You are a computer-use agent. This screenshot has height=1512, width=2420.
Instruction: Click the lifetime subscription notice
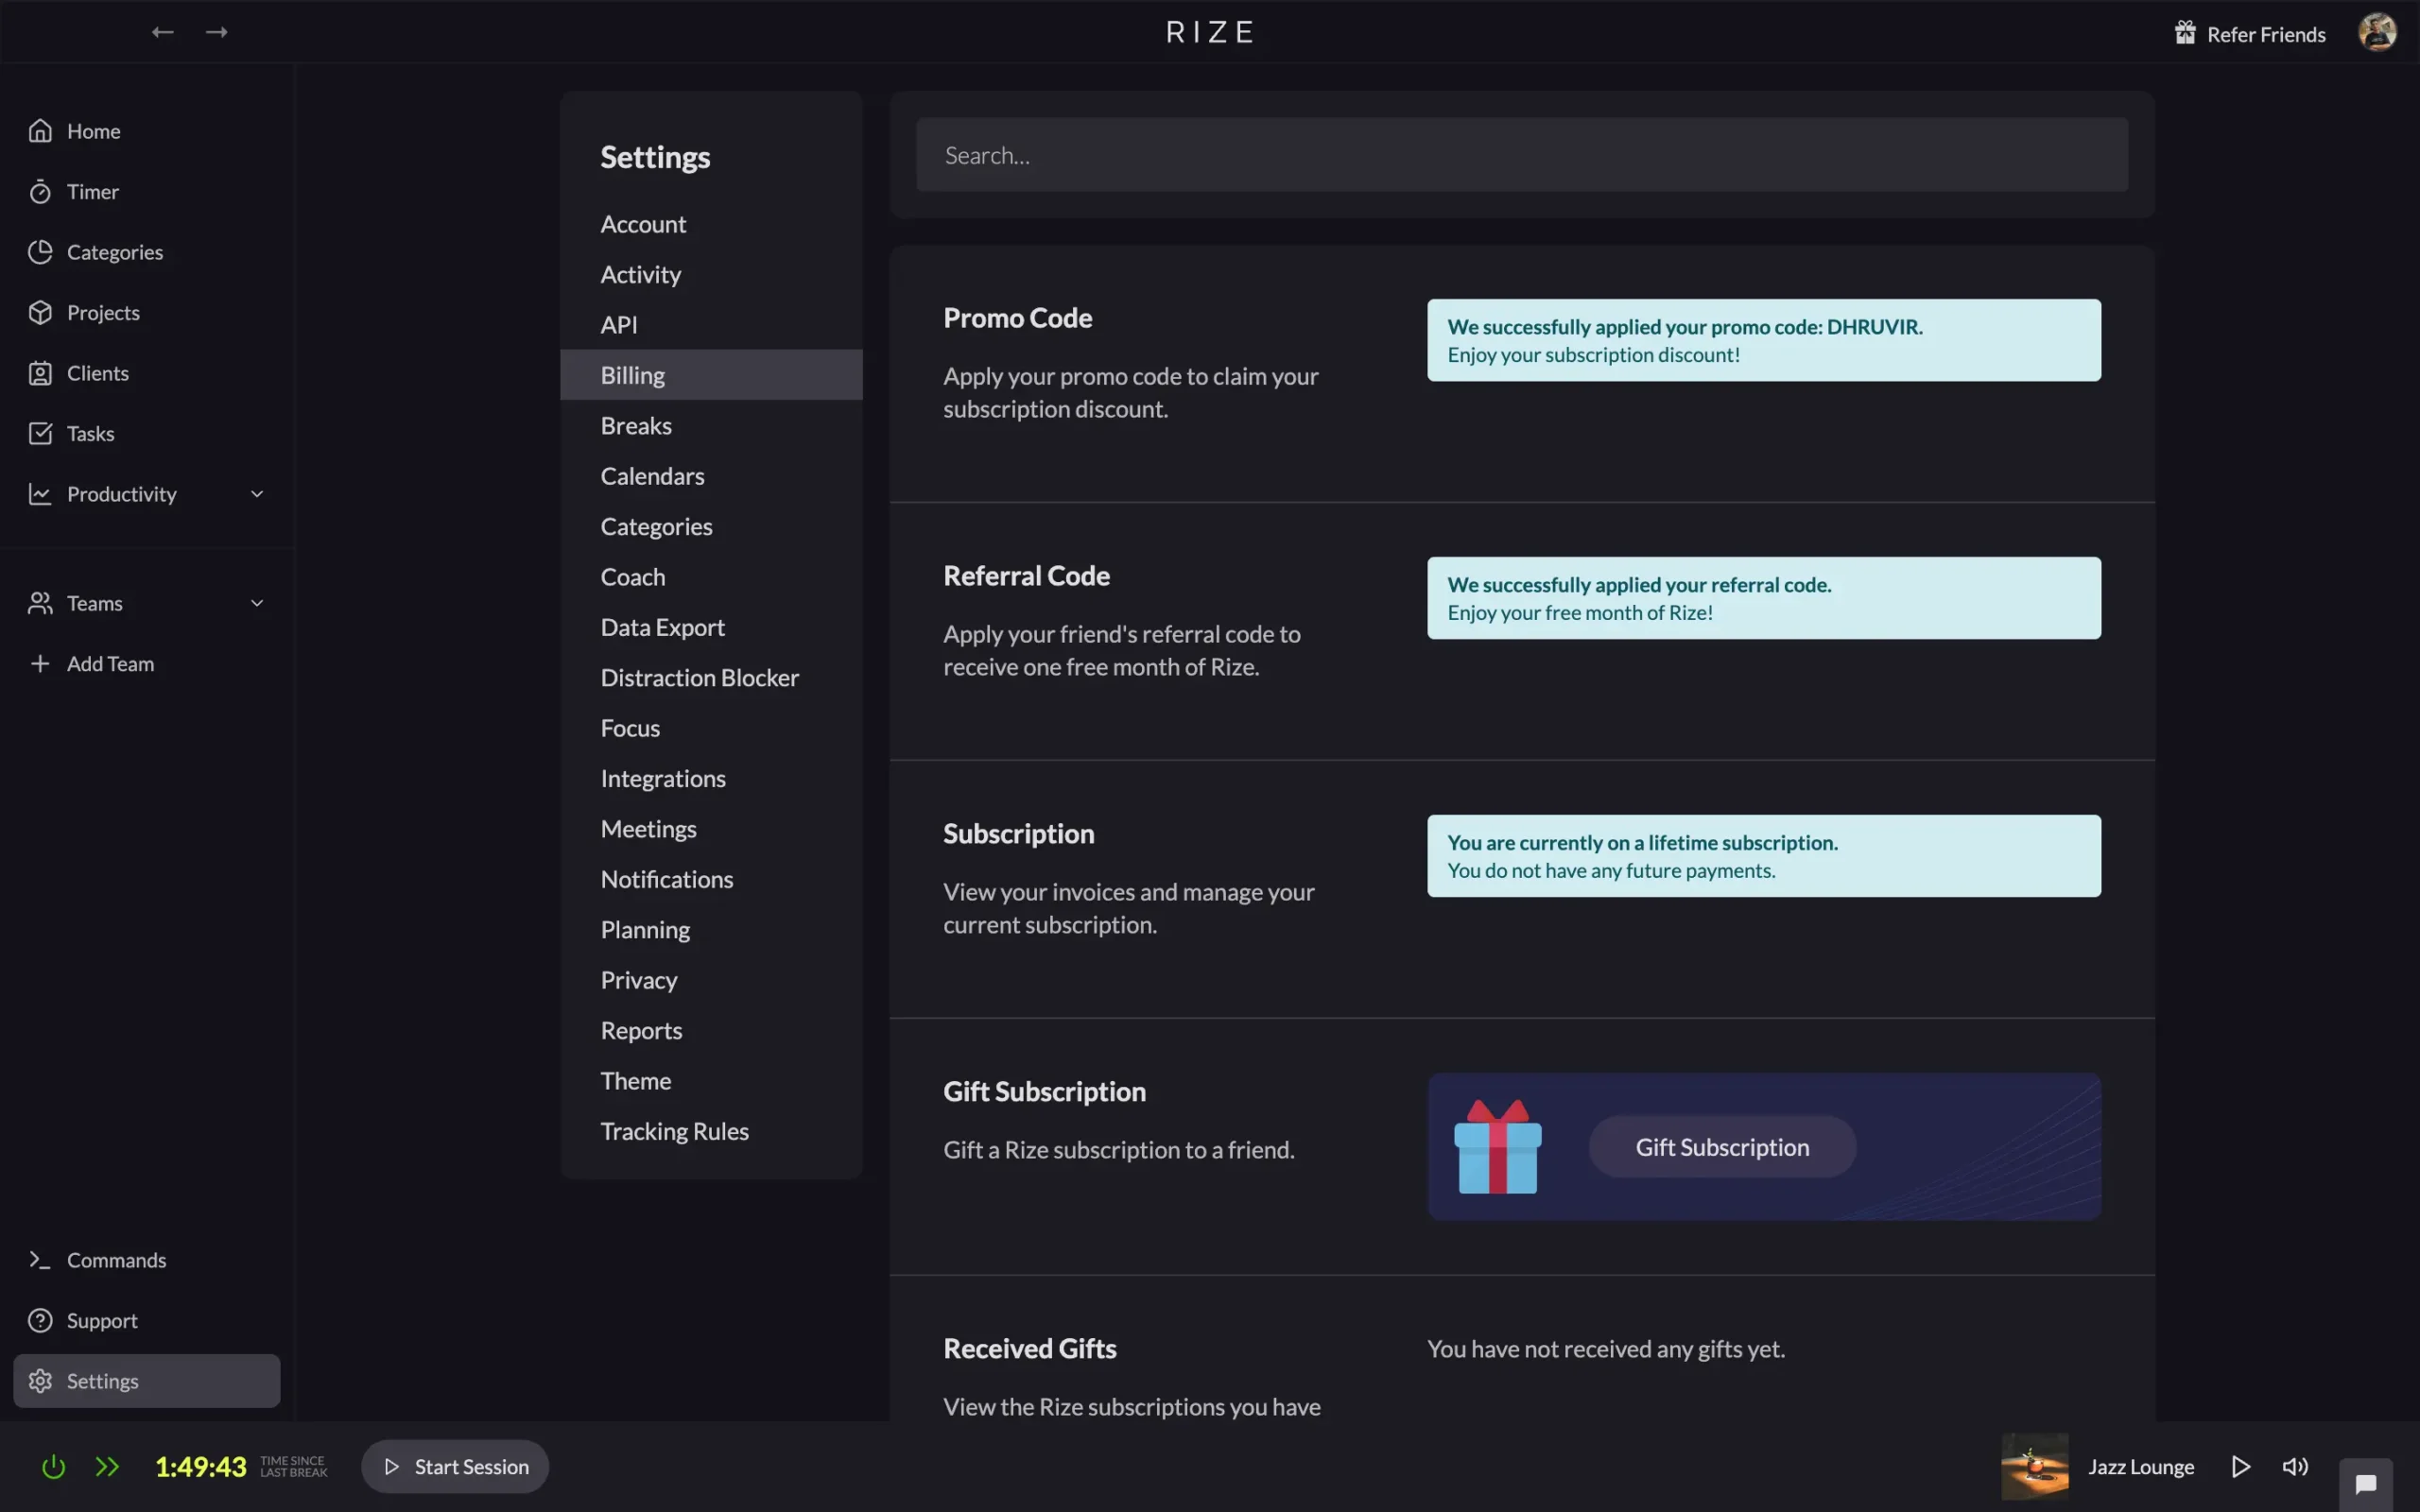pyautogui.click(x=1763, y=856)
